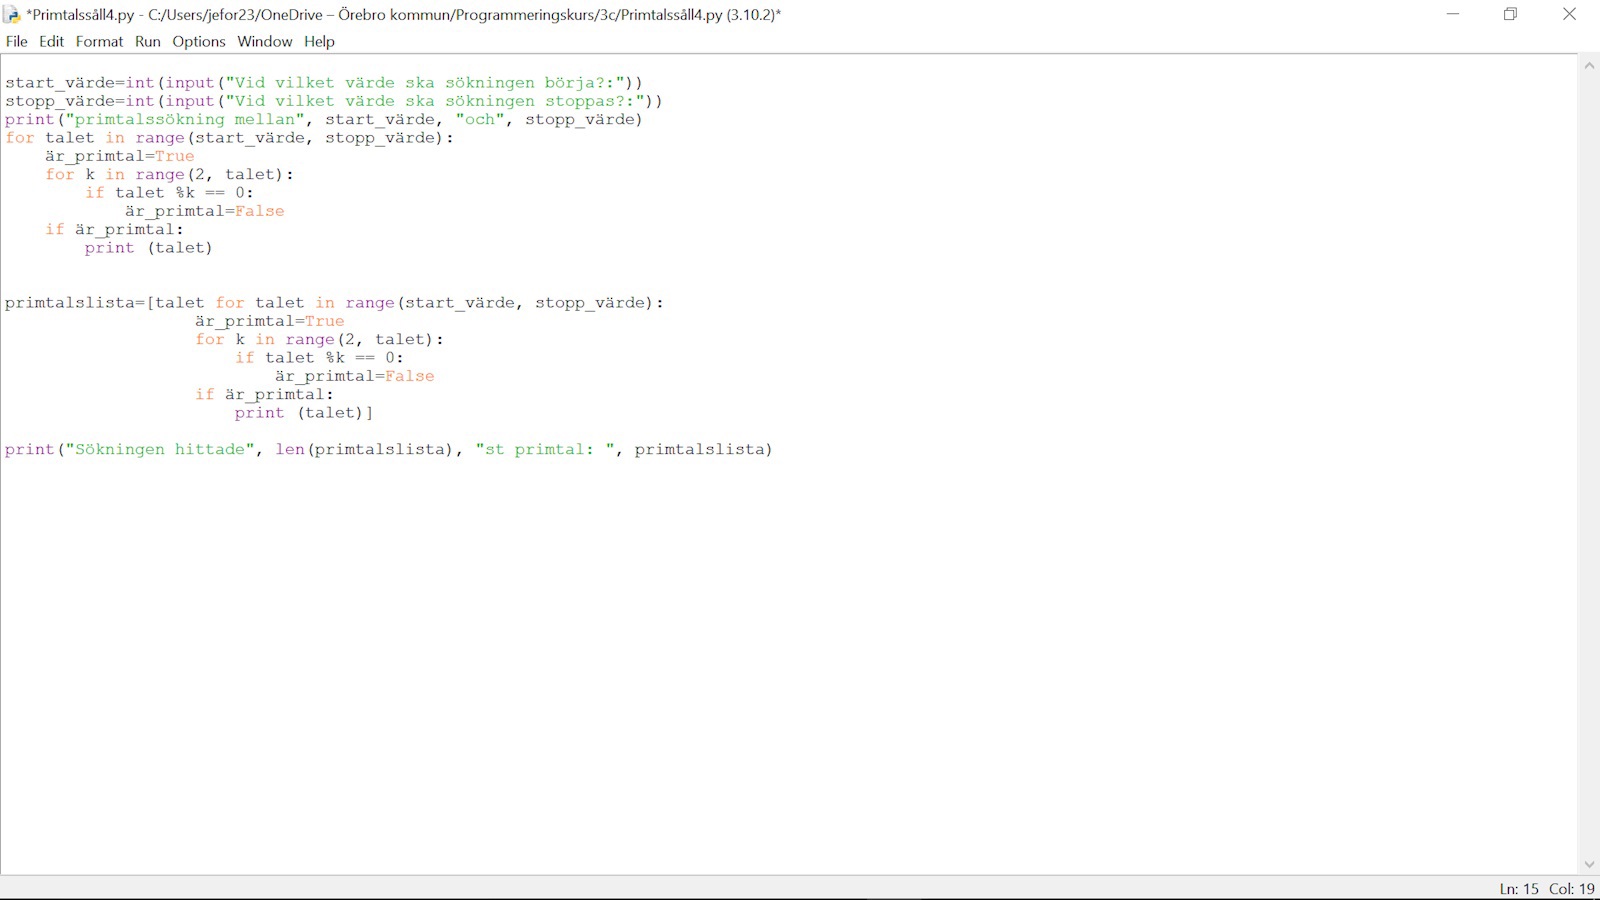Open the Format menu

pos(99,41)
